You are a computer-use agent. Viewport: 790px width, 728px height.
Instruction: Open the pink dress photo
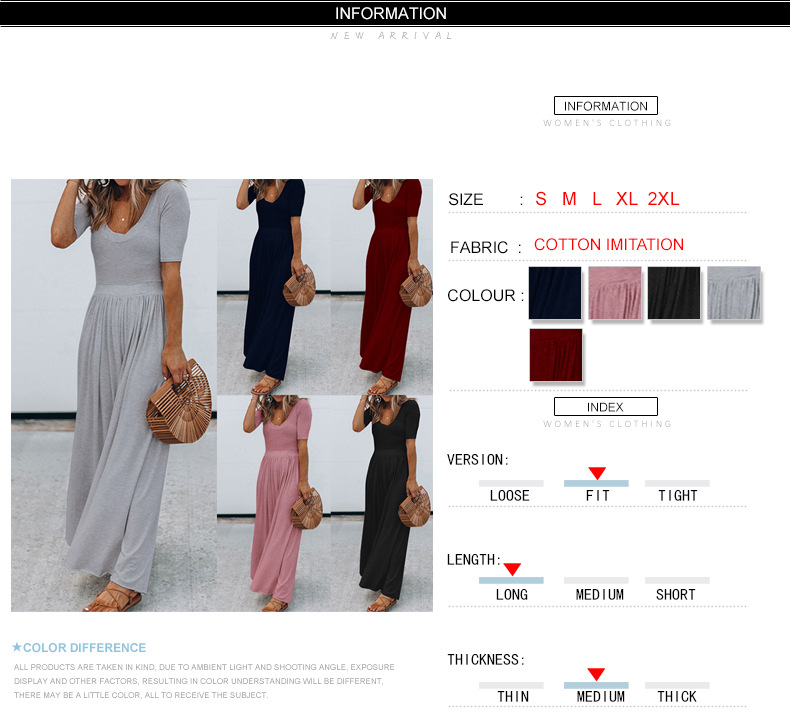pyautogui.click(x=274, y=503)
